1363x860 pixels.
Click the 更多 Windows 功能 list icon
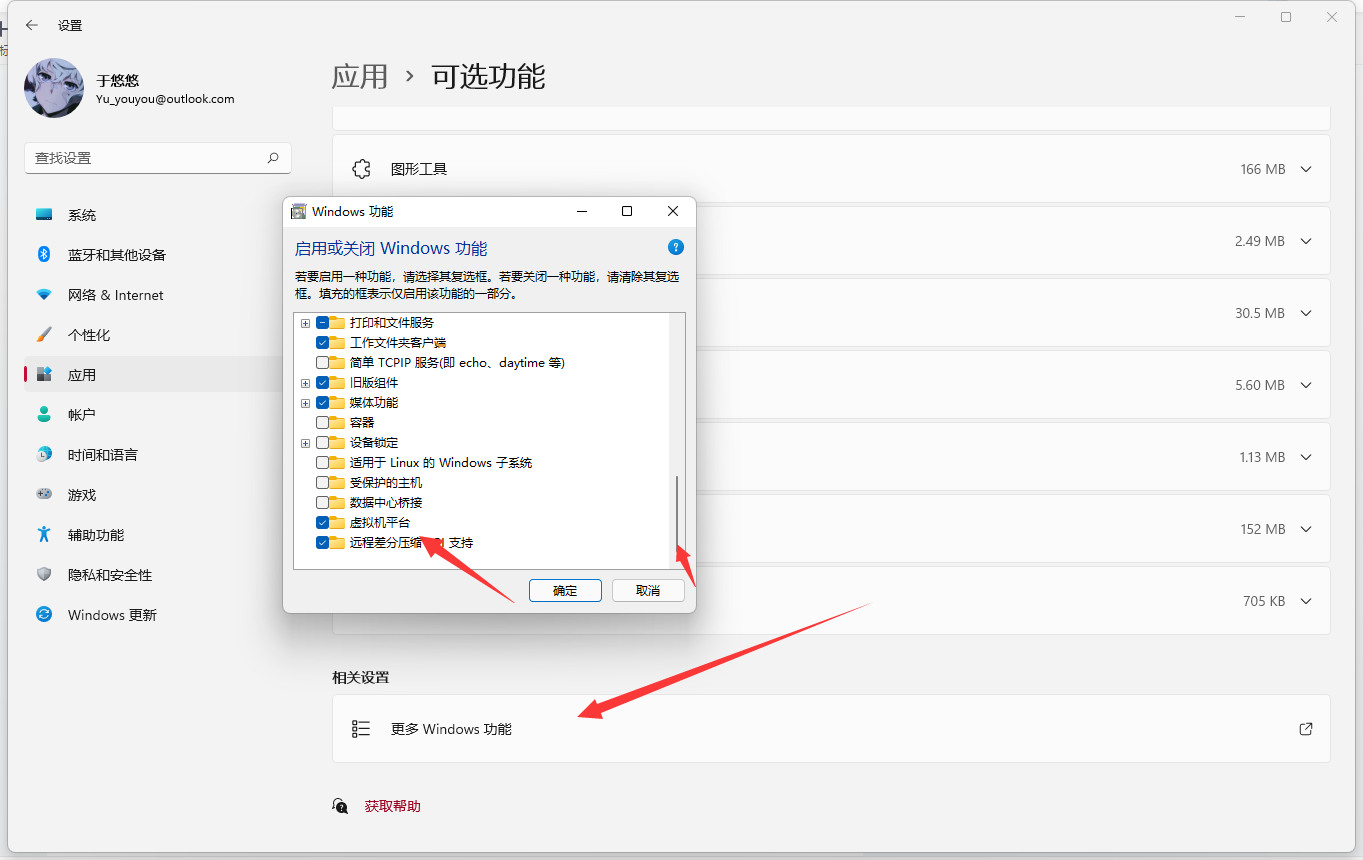(x=361, y=729)
